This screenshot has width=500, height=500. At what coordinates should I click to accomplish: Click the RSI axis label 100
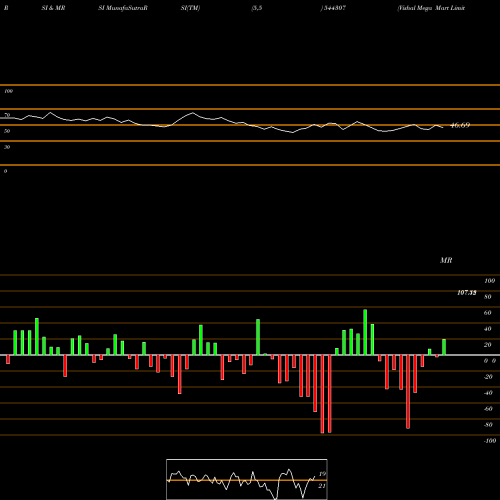coord(8,91)
